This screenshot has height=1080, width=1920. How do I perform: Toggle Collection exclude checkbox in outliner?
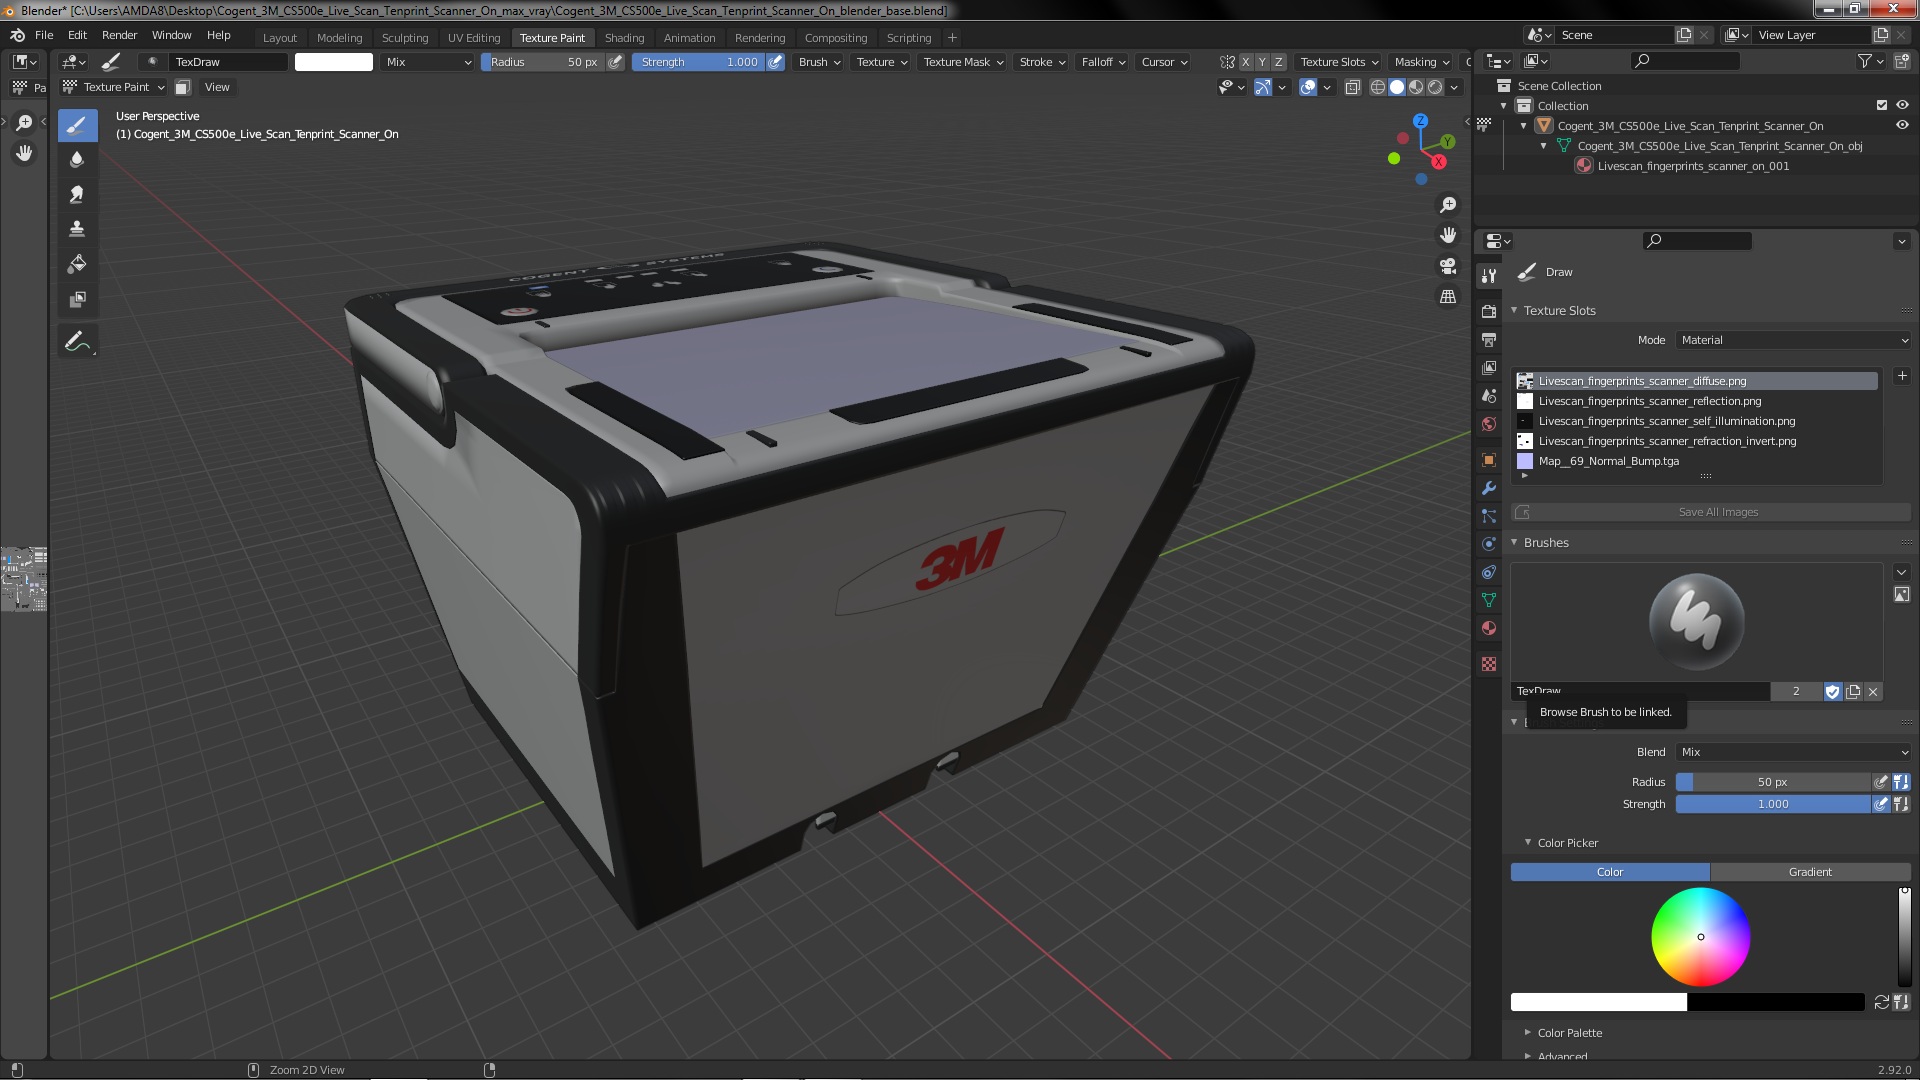pyautogui.click(x=1882, y=105)
